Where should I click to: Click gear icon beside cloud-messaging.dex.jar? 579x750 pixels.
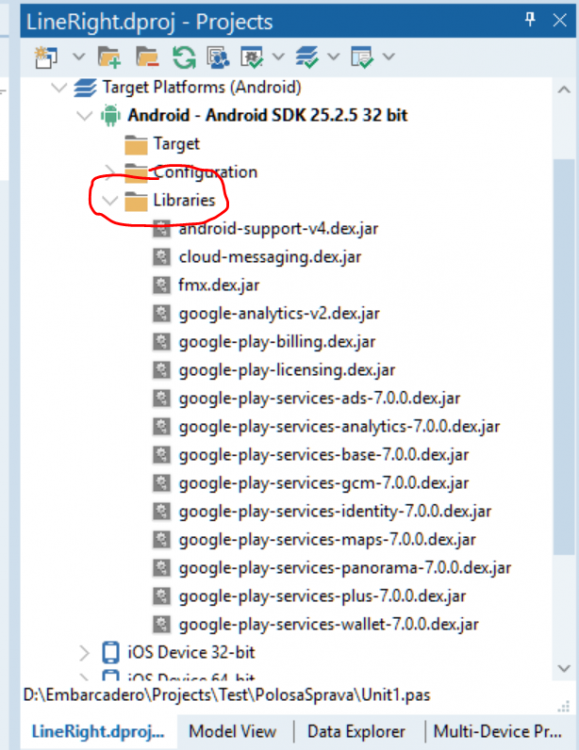pyautogui.click(x=161, y=257)
